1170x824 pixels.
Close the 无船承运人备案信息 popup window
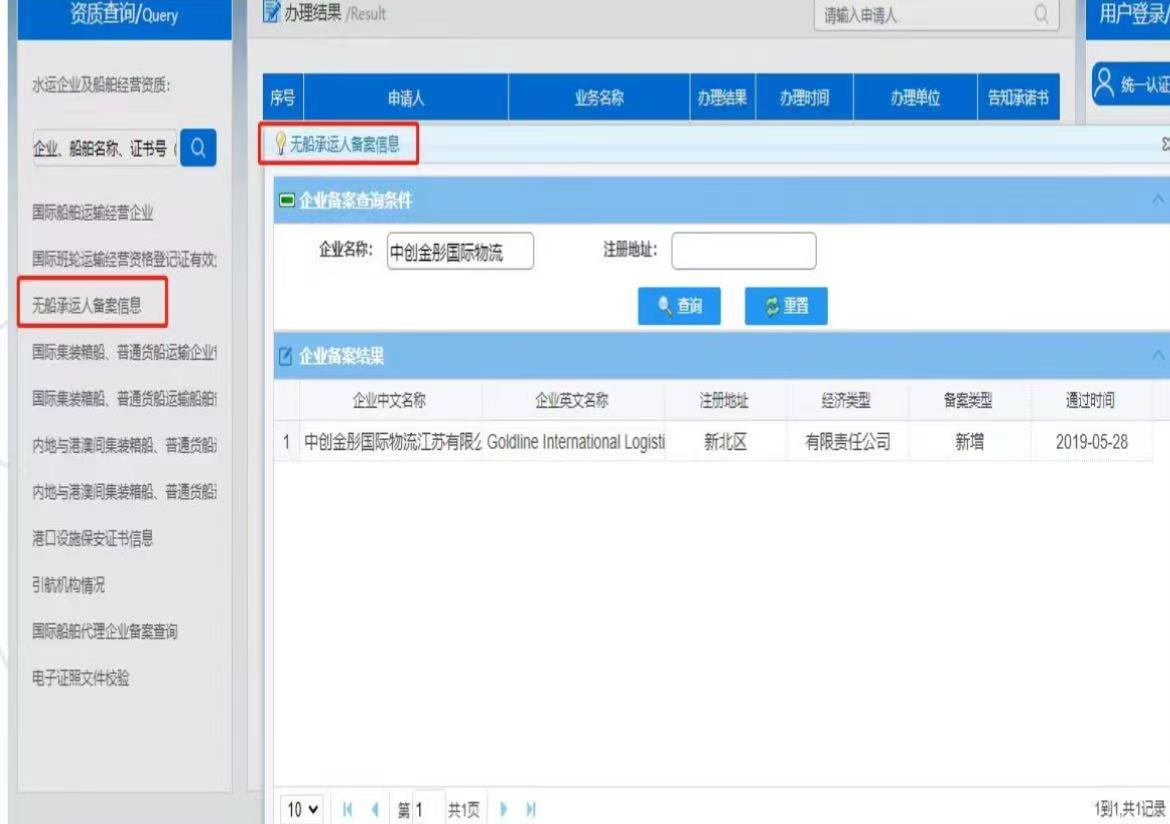(1164, 145)
